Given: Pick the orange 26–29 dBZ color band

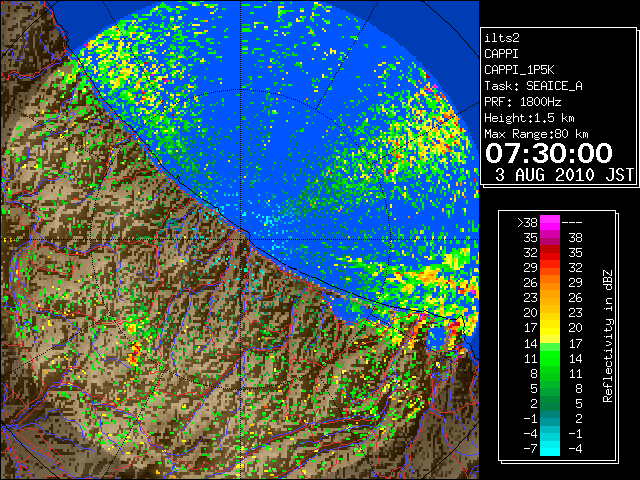Looking at the screenshot, I should [x=550, y=283].
